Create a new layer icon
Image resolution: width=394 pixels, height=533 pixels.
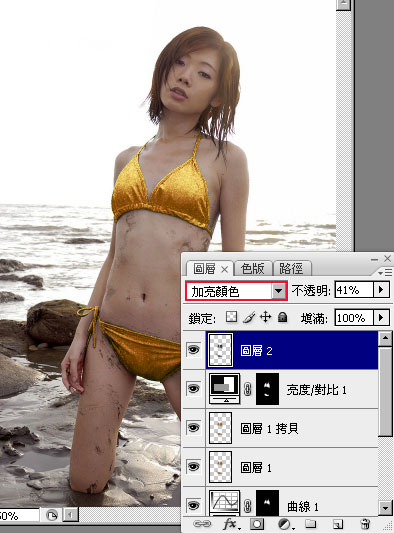pos(337,524)
